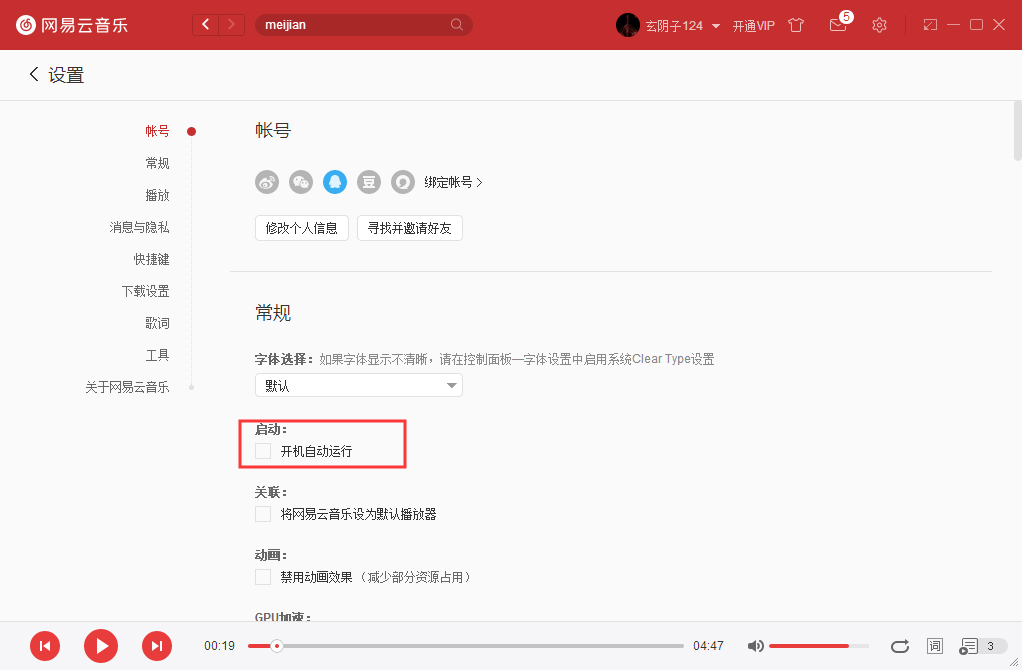Click 绑定帐号 expander arrow
This screenshot has height=670, width=1022.
point(453,182)
